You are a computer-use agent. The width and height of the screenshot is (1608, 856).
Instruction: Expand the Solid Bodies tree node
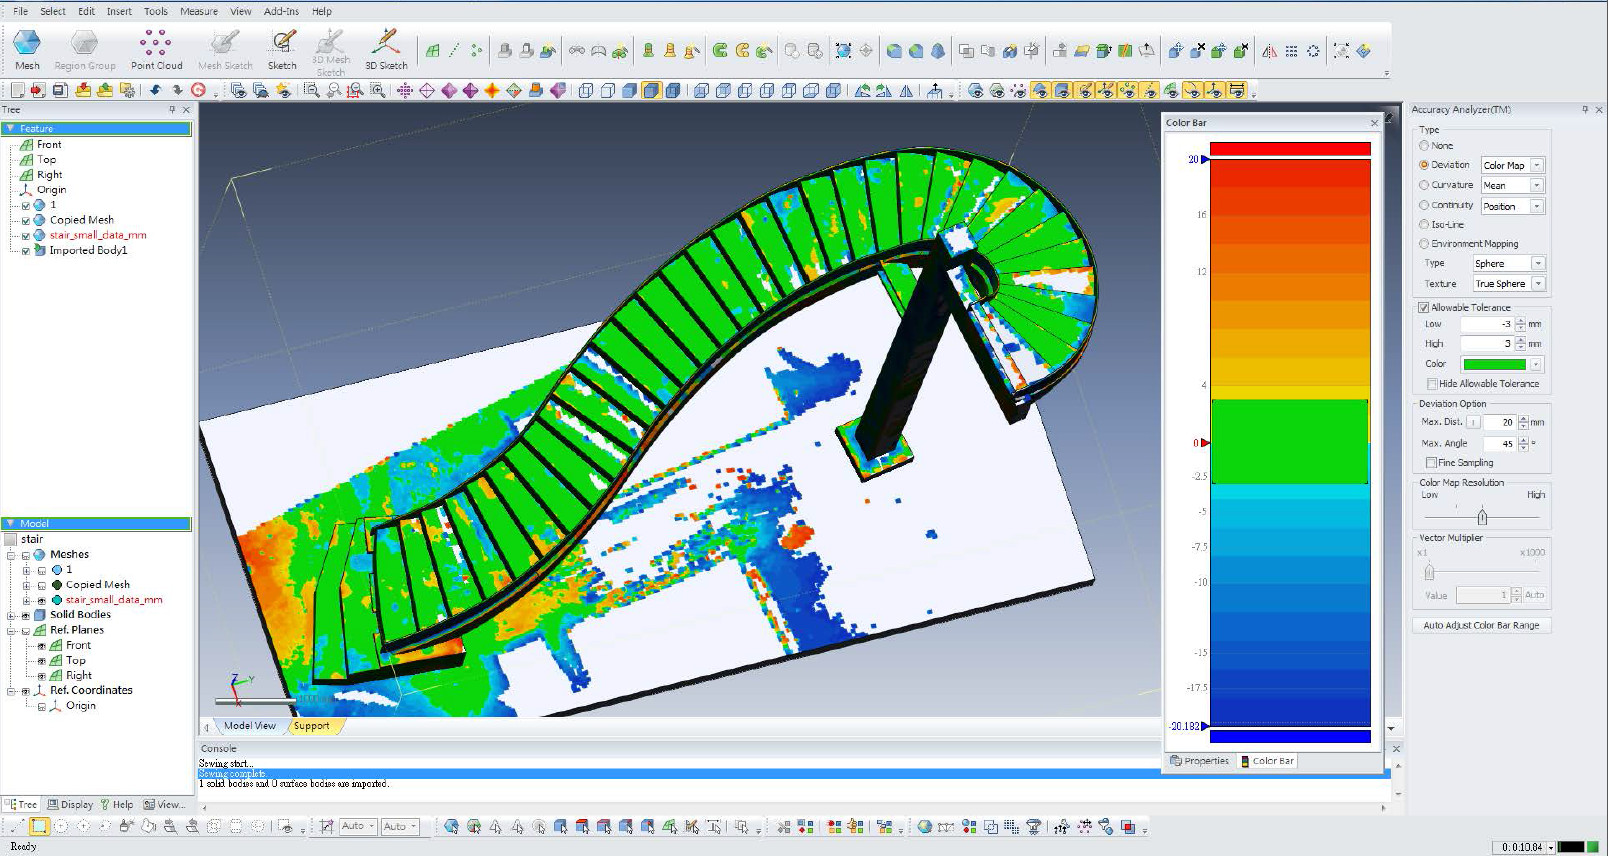(x=11, y=615)
